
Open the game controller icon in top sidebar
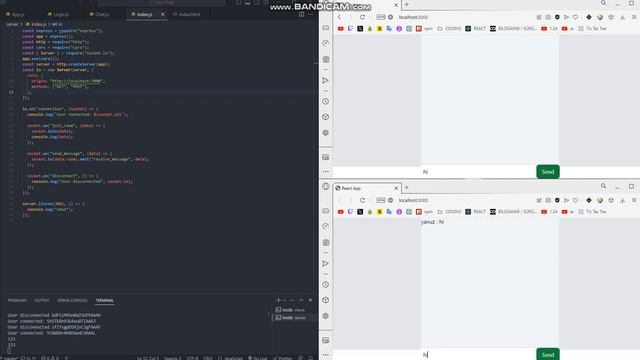coord(326,28)
